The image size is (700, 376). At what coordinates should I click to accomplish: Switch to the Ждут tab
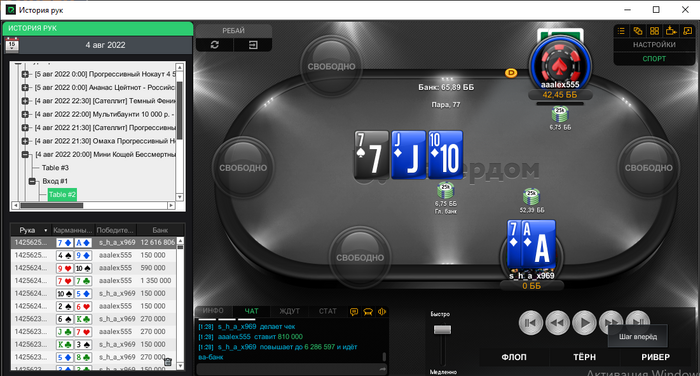click(x=289, y=311)
